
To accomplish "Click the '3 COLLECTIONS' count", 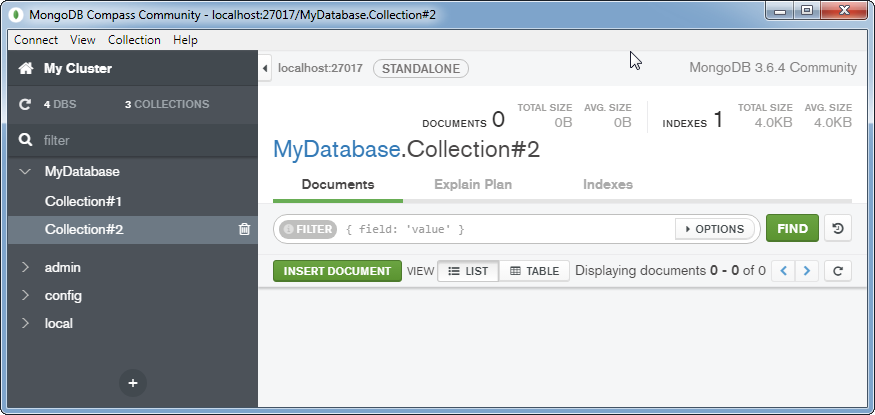I will pos(167,104).
